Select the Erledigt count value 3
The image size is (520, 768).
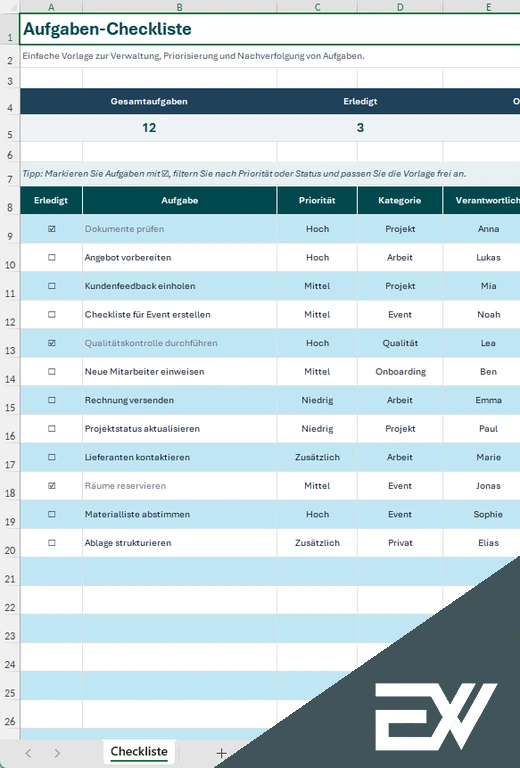[x=360, y=128]
